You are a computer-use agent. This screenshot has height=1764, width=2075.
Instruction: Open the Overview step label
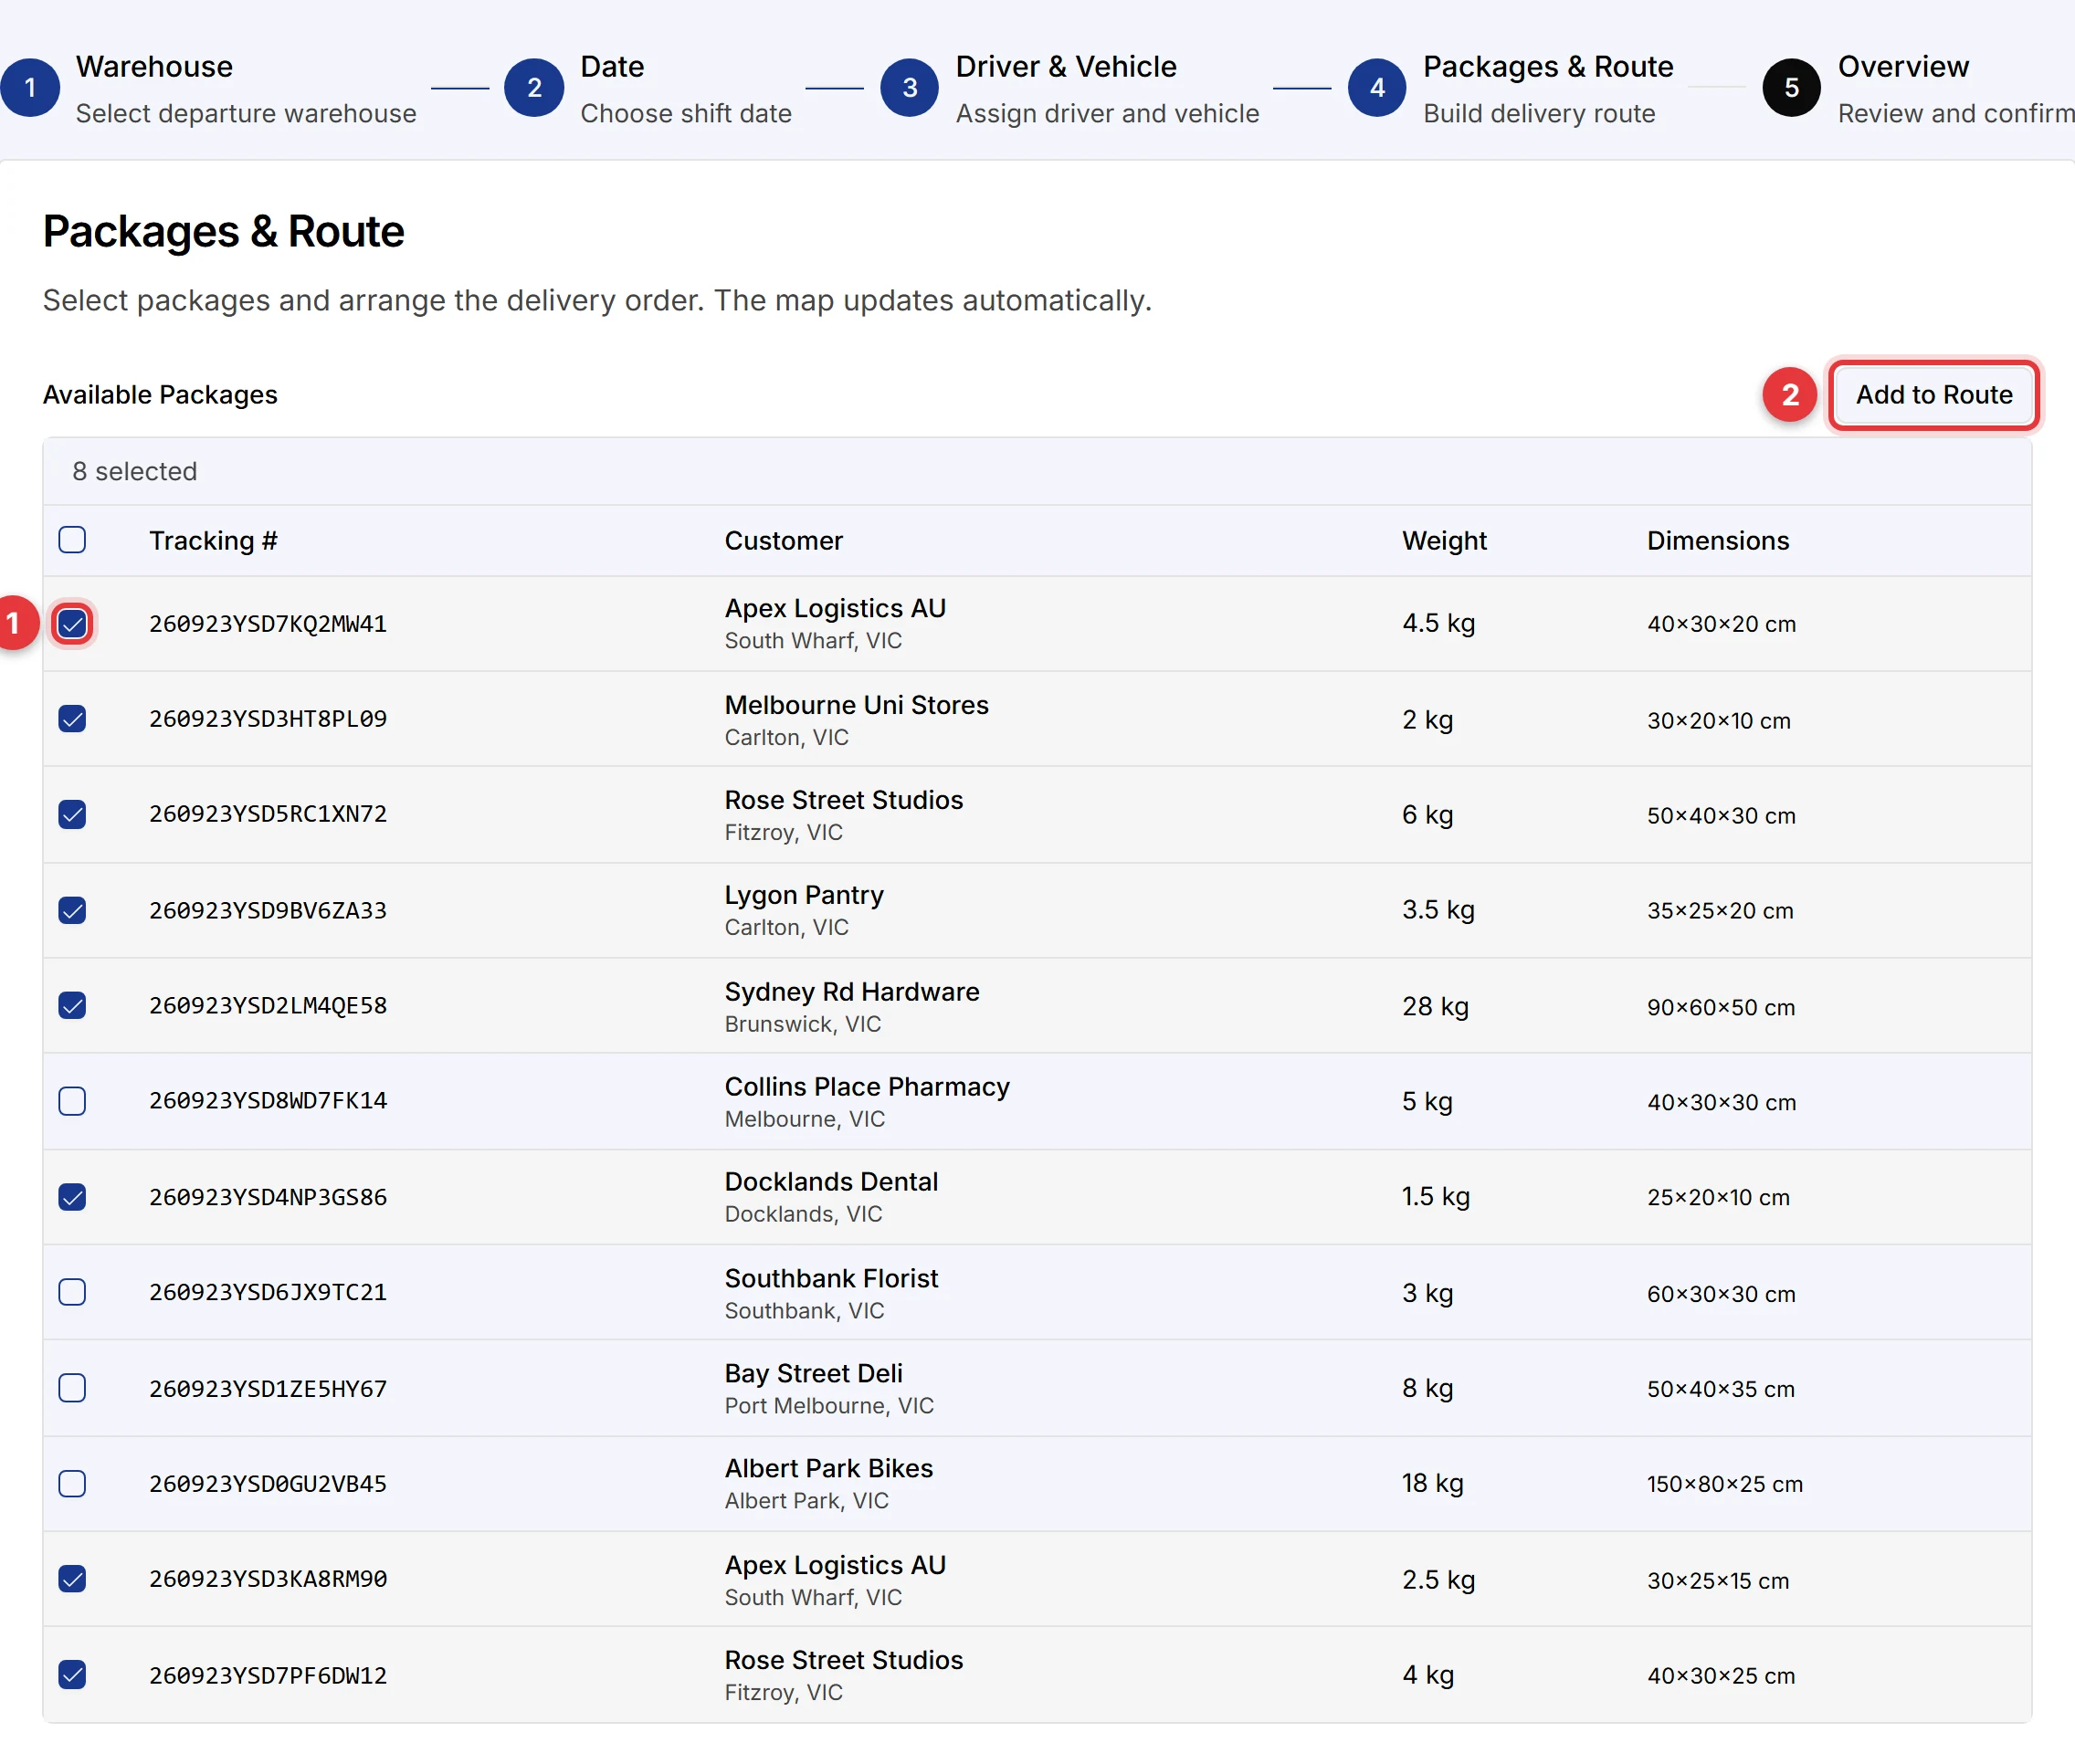click(1903, 67)
